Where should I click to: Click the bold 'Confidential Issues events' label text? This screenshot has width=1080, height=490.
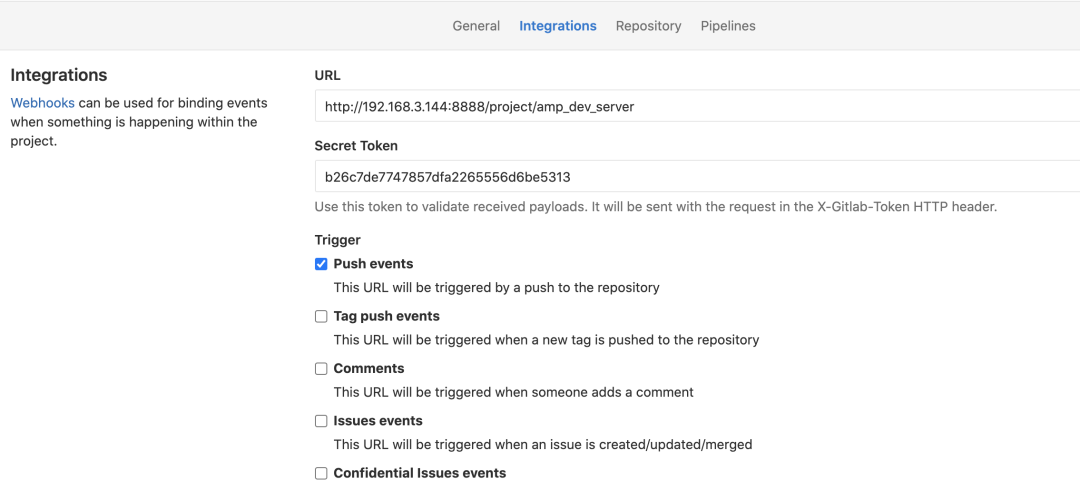pos(420,473)
